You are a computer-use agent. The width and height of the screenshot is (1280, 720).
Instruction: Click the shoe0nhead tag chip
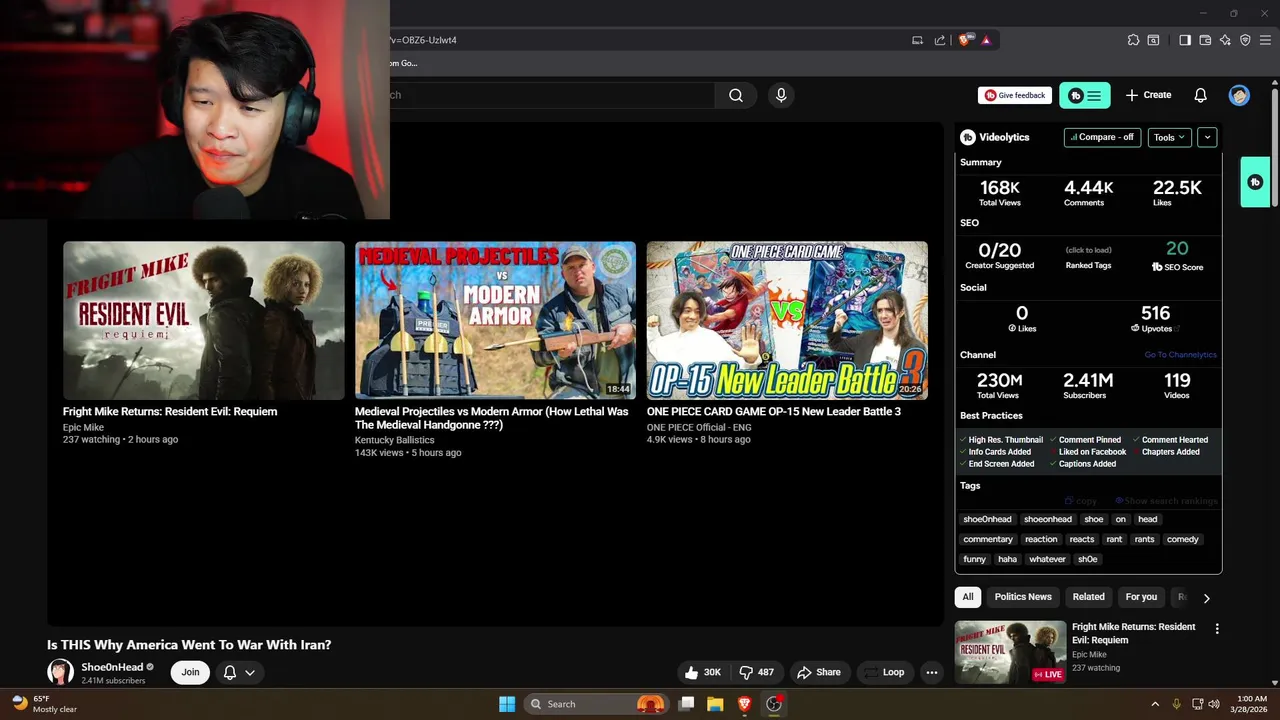point(987,519)
